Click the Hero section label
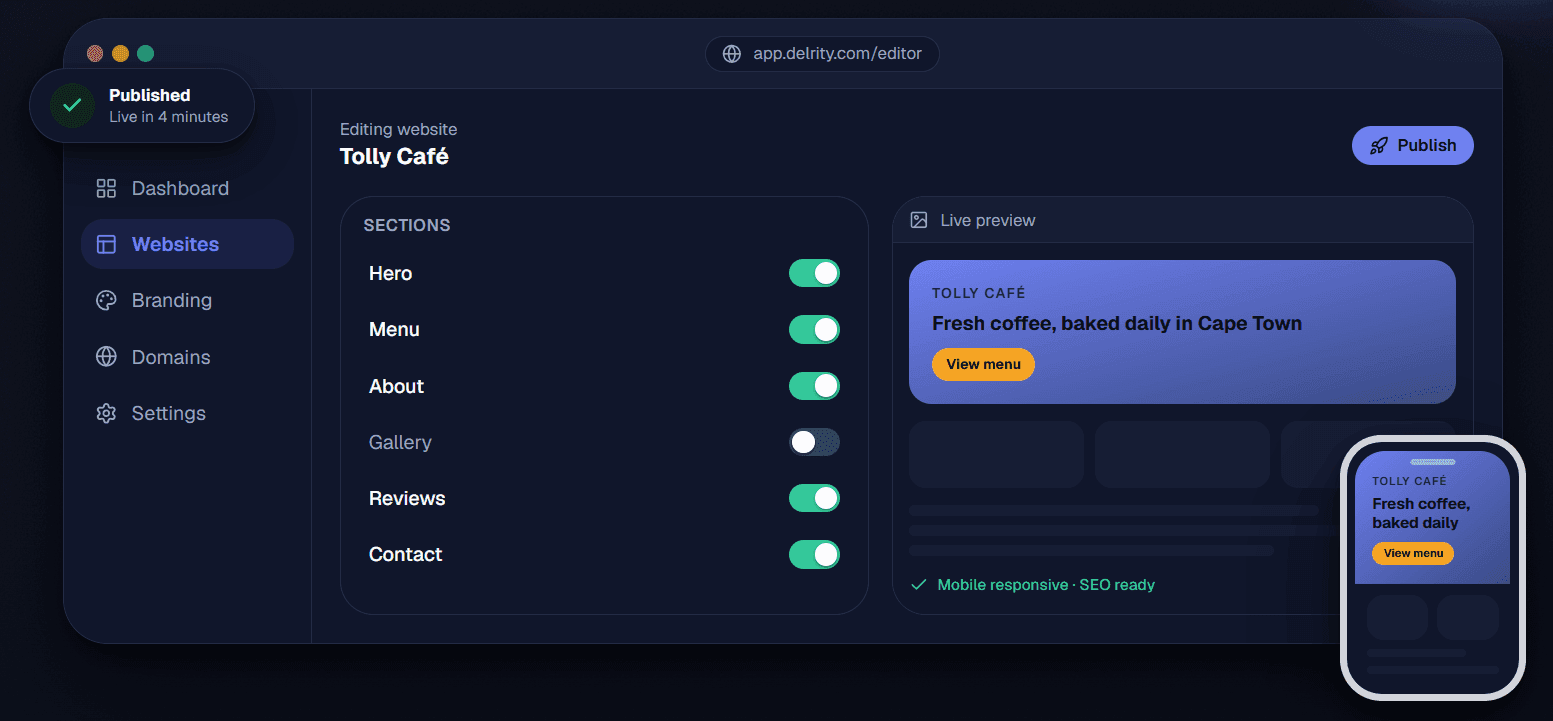 point(390,273)
